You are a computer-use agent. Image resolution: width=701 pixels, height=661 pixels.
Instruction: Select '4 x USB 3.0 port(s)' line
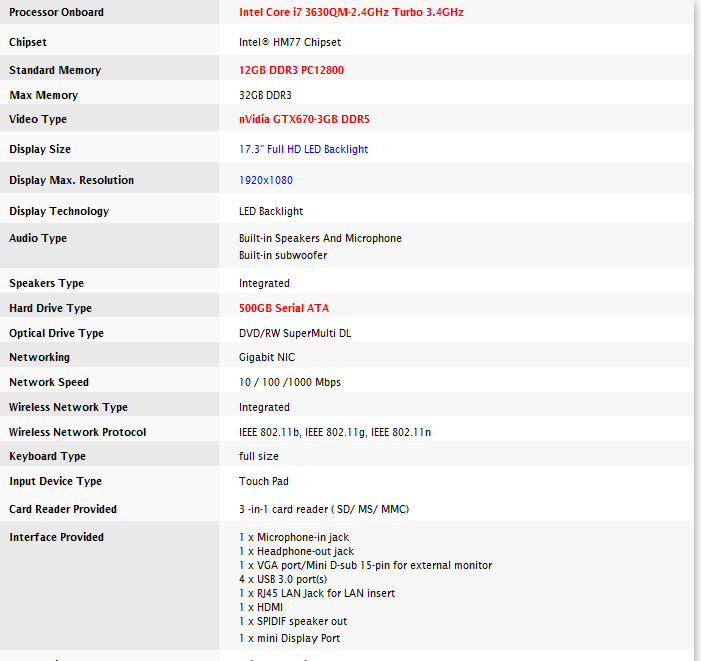tap(283, 579)
